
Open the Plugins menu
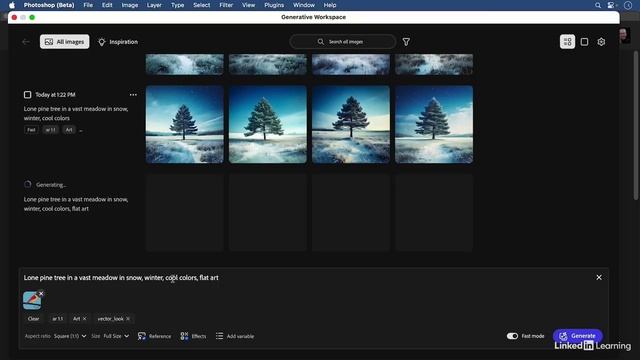(x=274, y=5)
